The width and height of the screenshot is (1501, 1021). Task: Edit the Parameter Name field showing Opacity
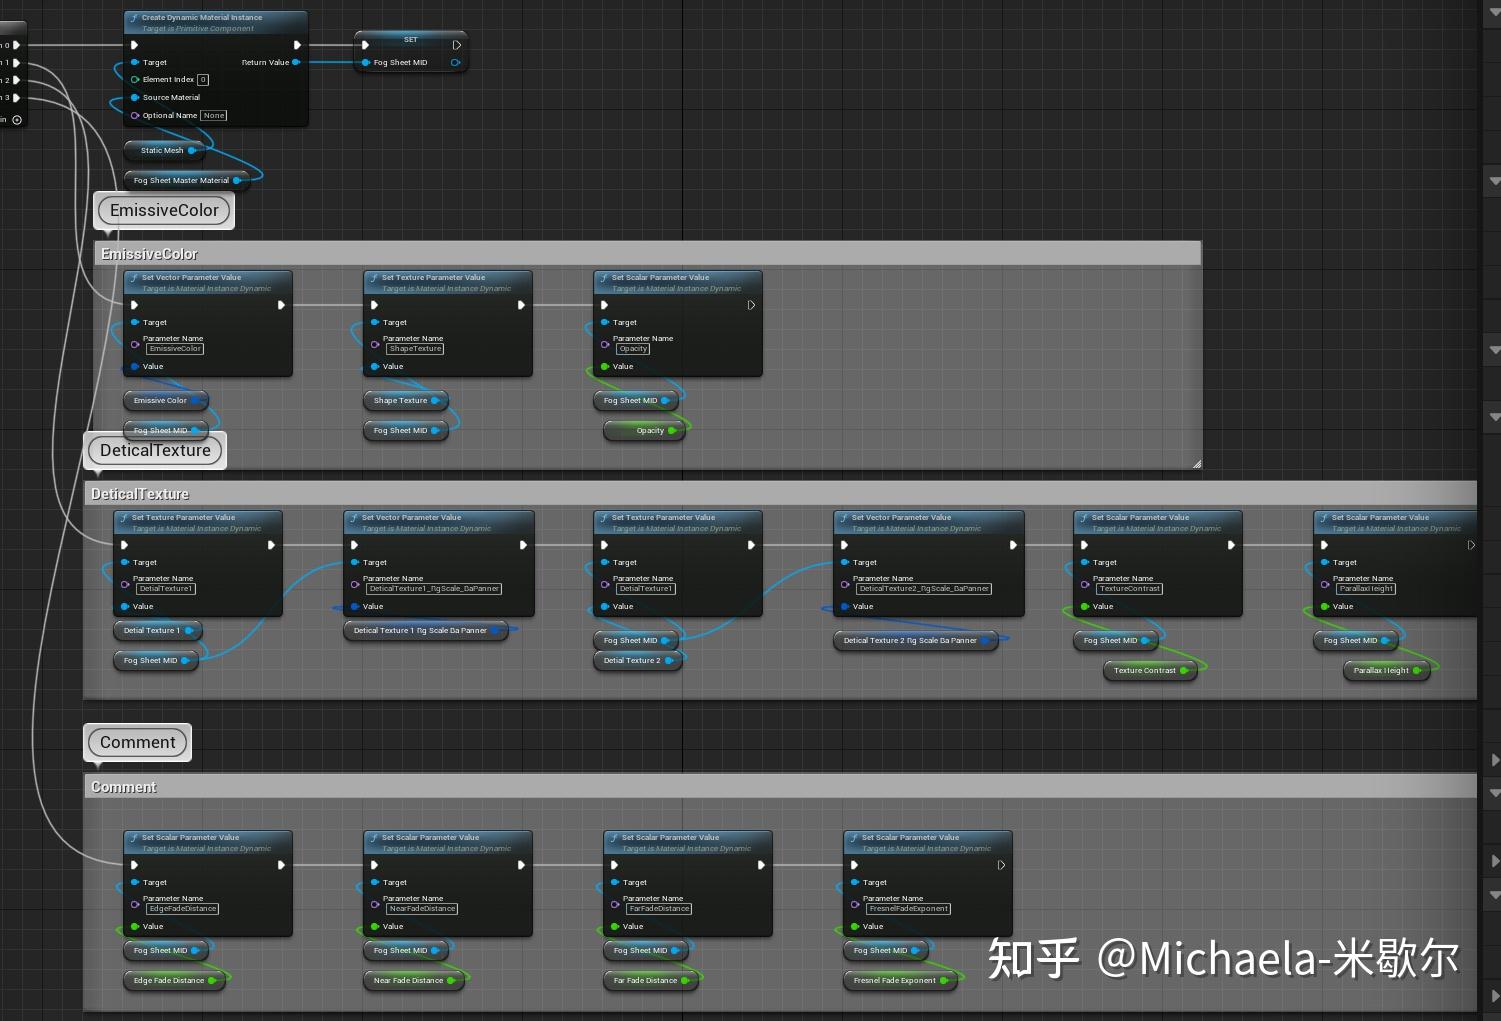pyautogui.click(x=632, y=349)
